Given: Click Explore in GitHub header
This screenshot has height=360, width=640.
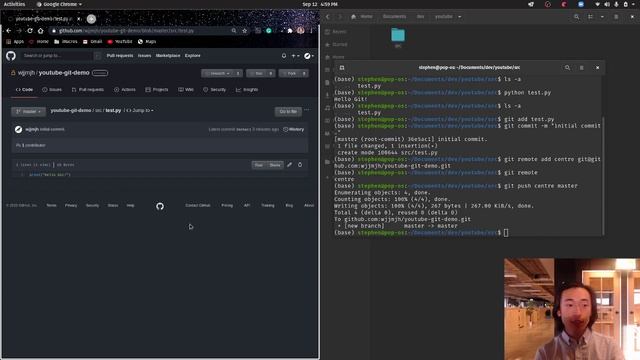Looking at the screenshot, I should point(193,56).
